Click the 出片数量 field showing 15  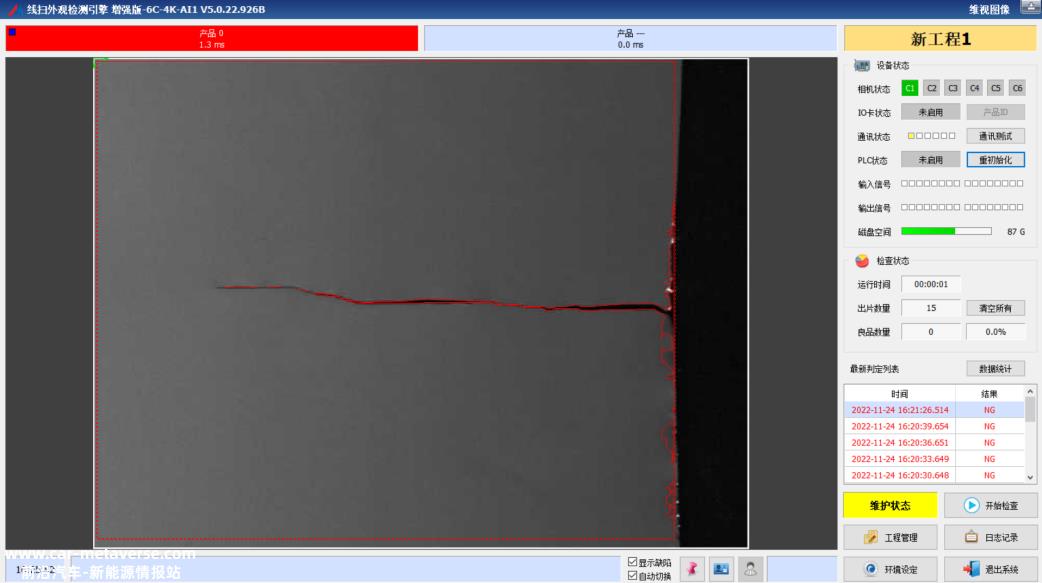click(x=930, y=308)
